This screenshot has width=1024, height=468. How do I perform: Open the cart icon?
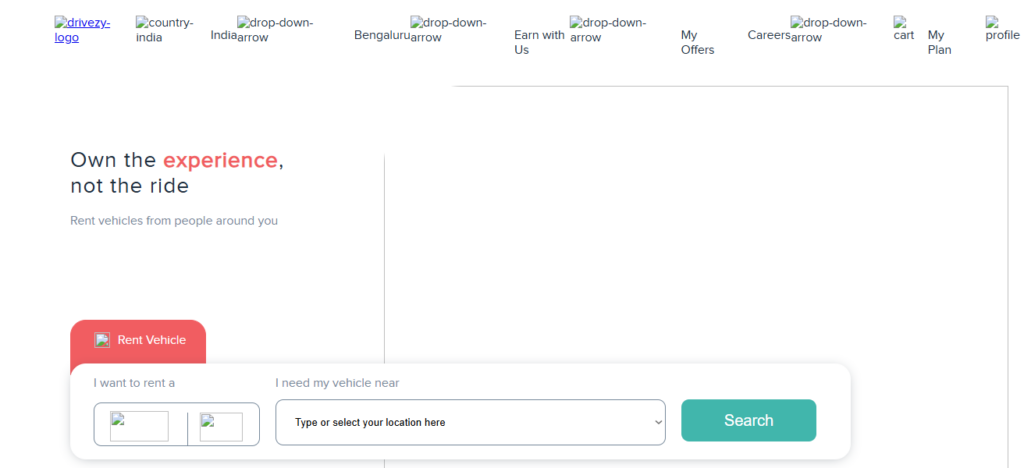point(904,28)
